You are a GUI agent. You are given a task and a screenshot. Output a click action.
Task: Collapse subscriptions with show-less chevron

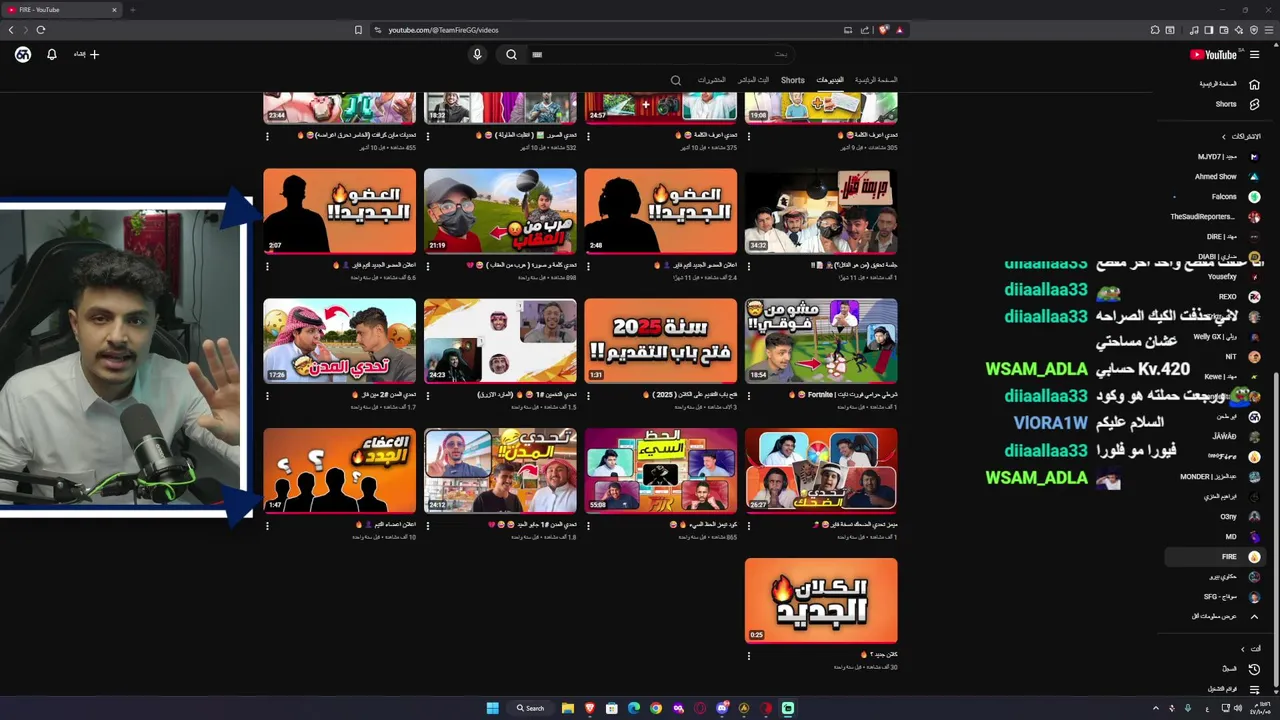[x=1254, y=617]
